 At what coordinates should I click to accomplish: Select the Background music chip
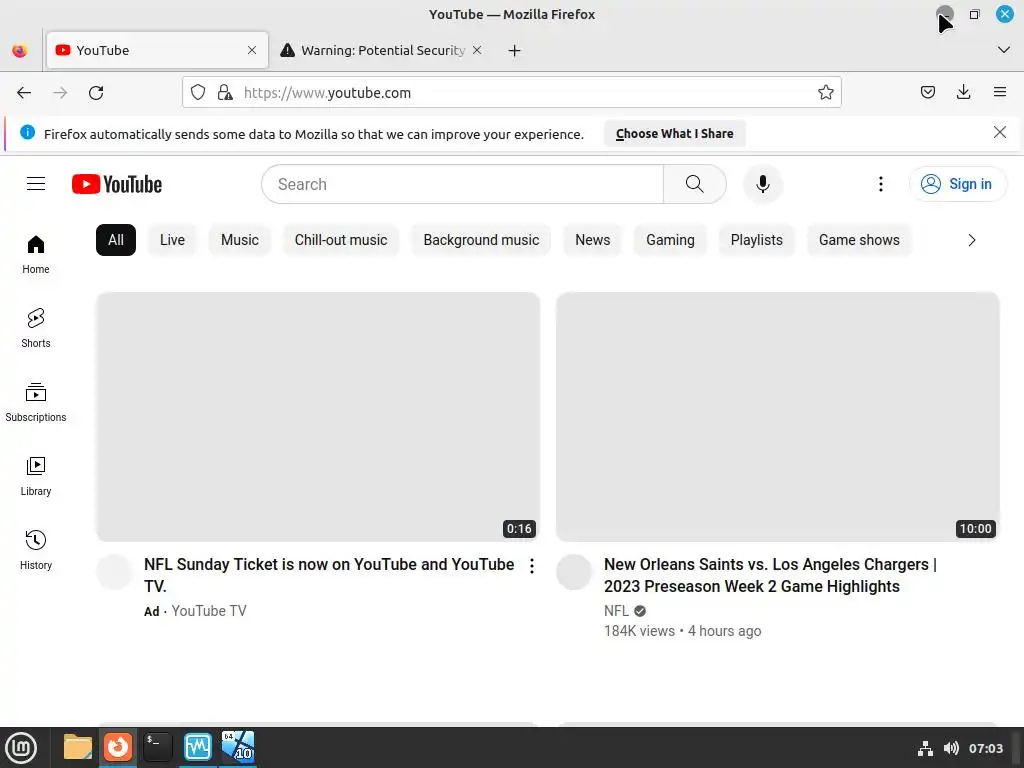tap(481, 240)
